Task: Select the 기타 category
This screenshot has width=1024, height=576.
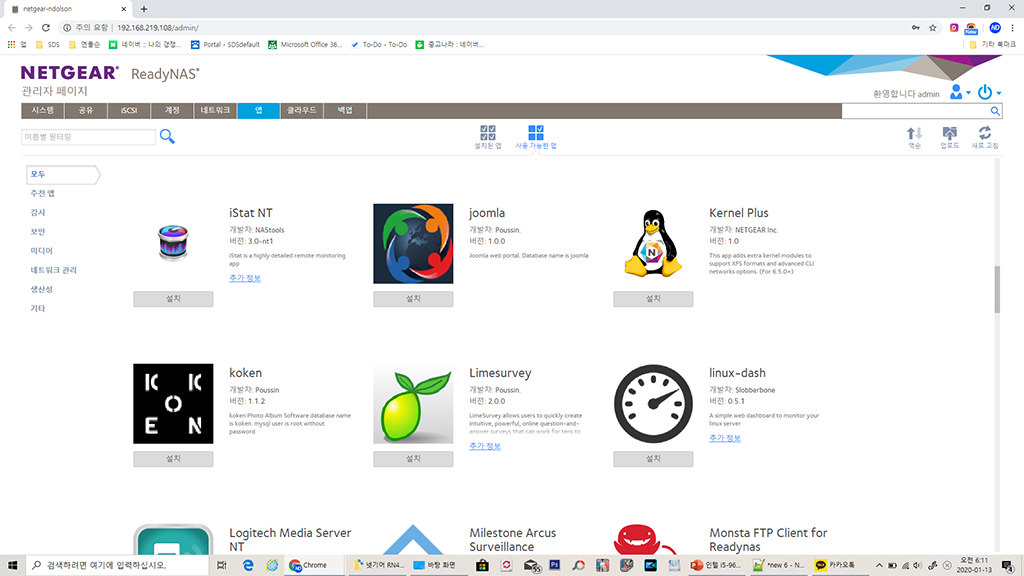Action: (x=38, y=308)
